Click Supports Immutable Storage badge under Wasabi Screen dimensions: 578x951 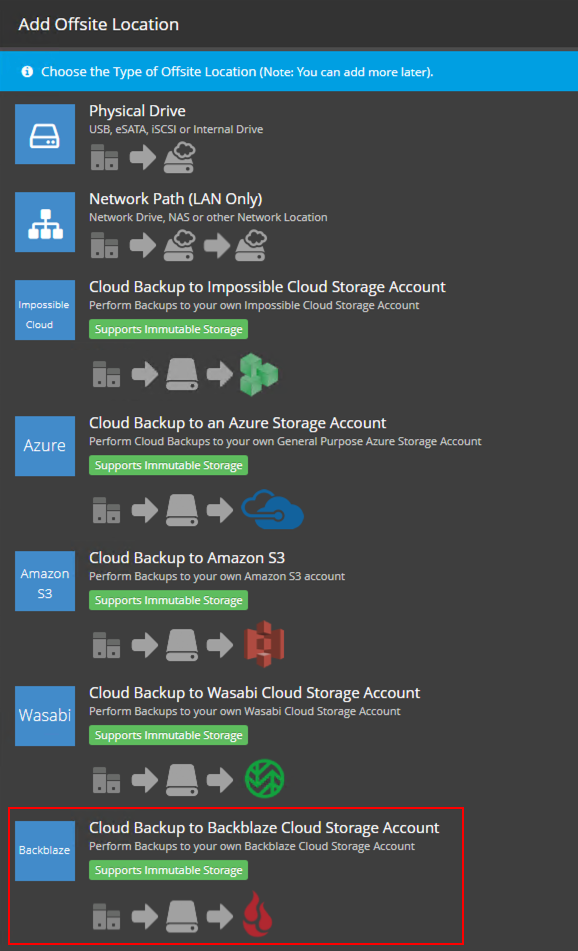[x=169, y=735]
